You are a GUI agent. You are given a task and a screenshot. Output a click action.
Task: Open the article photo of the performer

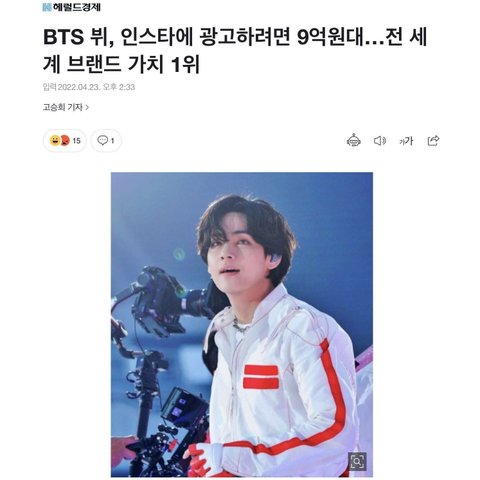click(x=242, y=324)
